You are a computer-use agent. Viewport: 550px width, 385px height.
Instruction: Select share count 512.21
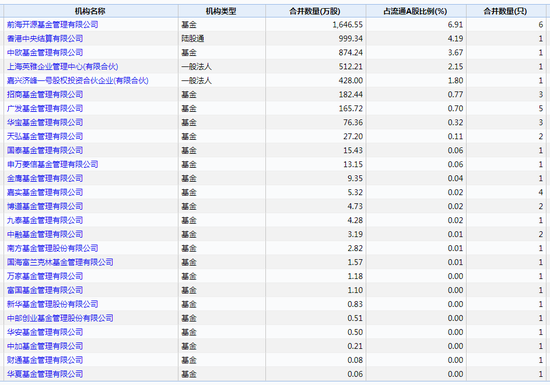point(351,67)
